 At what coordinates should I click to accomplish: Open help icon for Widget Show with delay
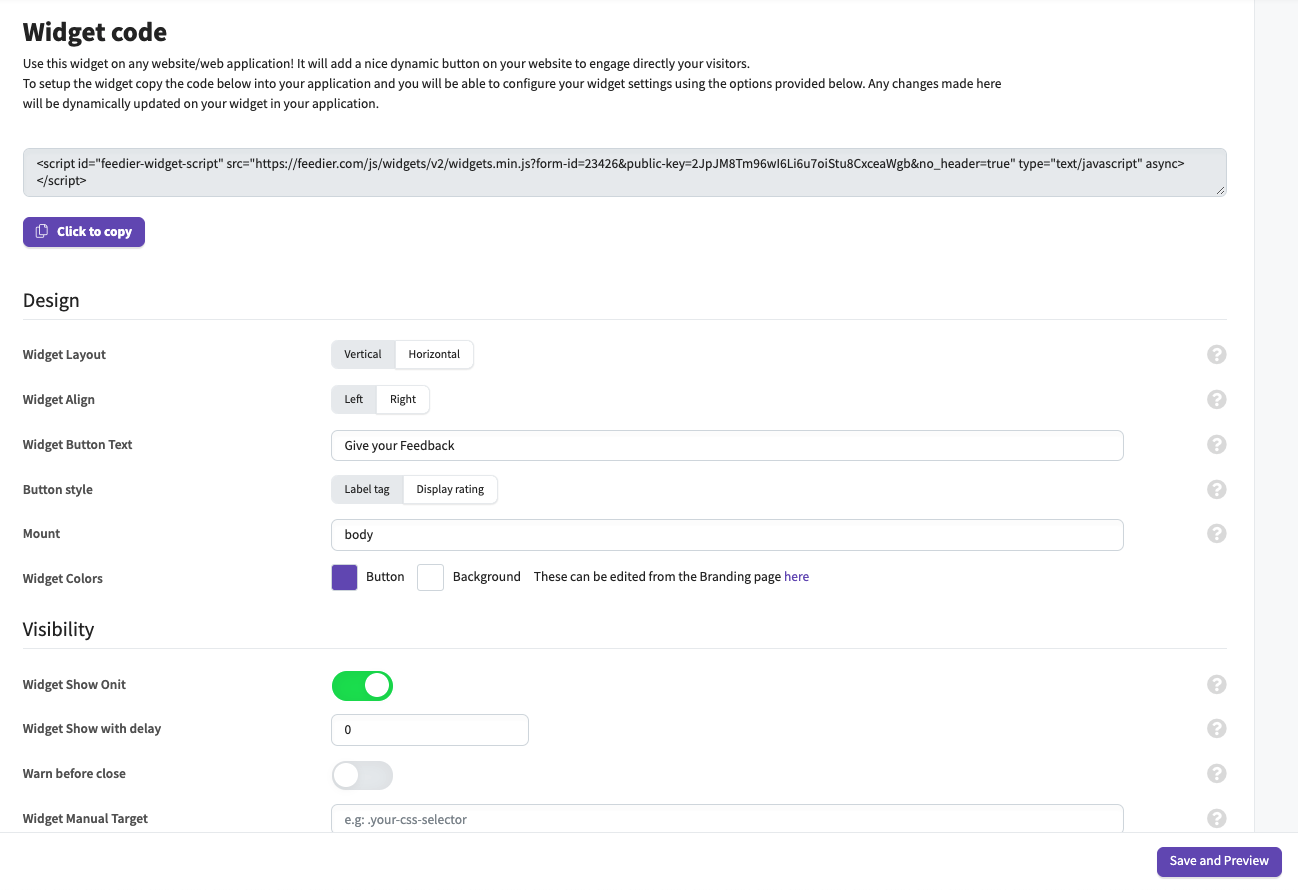coord(1216,728)
